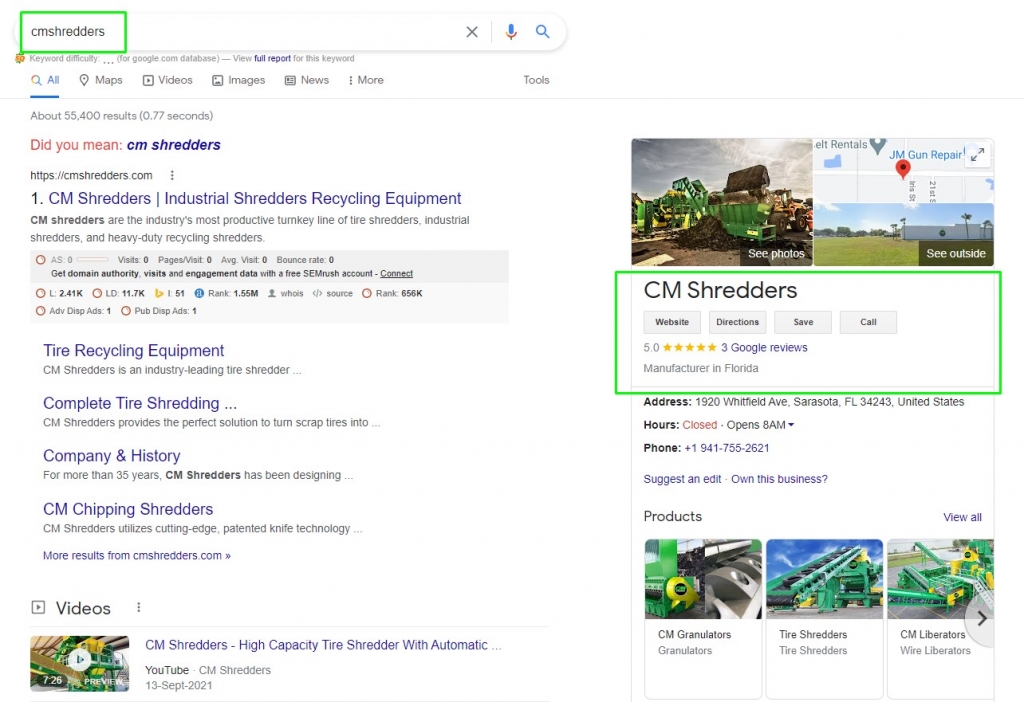The image size is (1024, 702).
Task: Open three-dot menu next to Videos heading
Action: tap(138, 607)
